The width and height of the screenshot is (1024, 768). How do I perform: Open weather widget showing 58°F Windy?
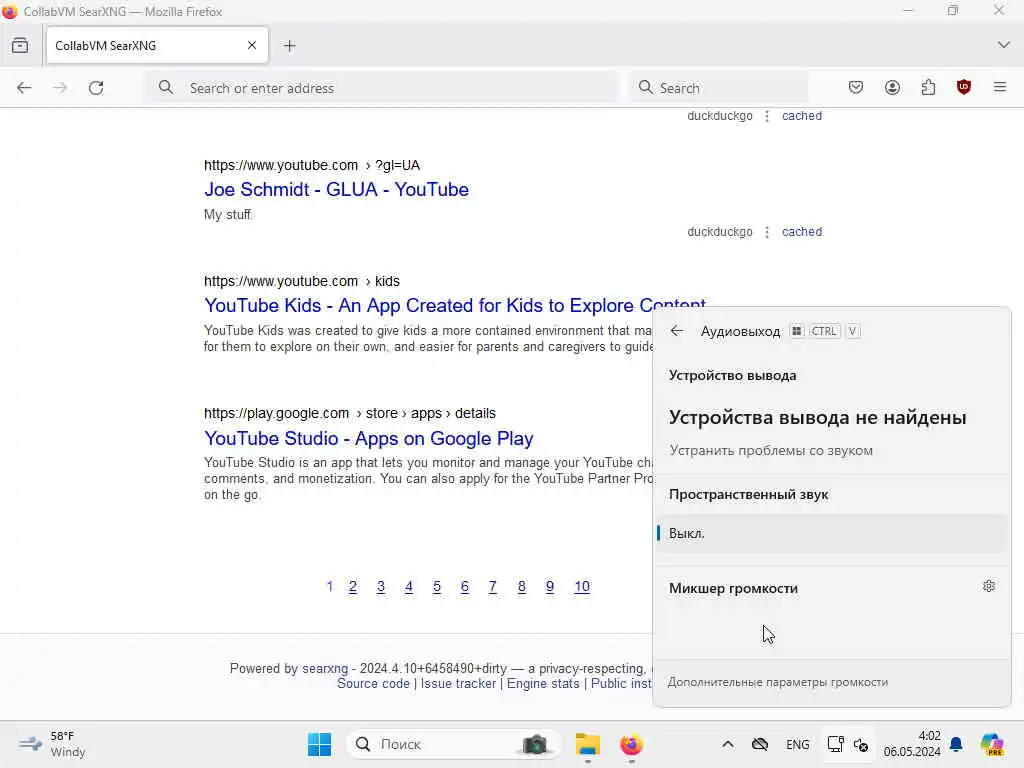pos(52,744)
